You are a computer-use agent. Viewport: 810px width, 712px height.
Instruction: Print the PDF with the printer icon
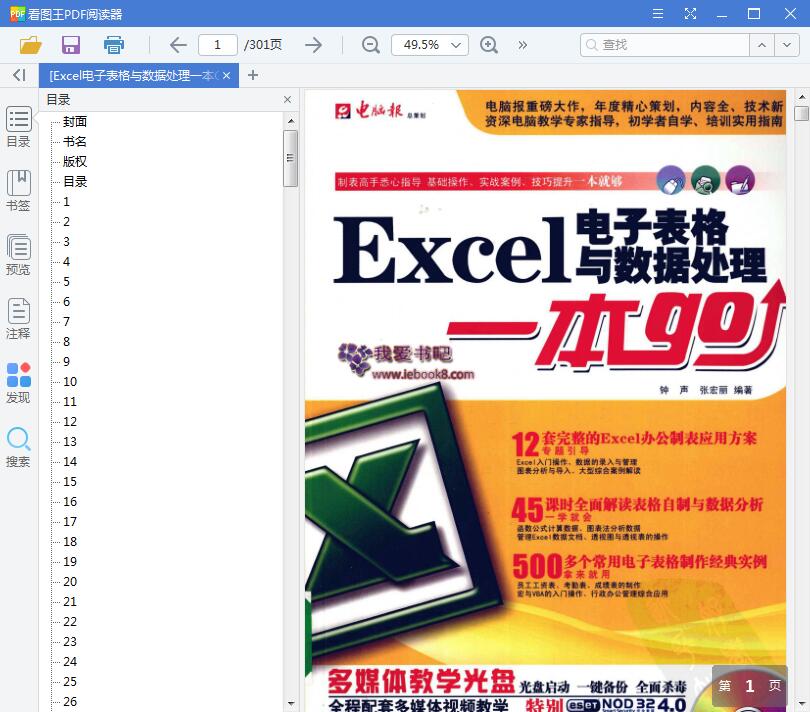(114, 45)
